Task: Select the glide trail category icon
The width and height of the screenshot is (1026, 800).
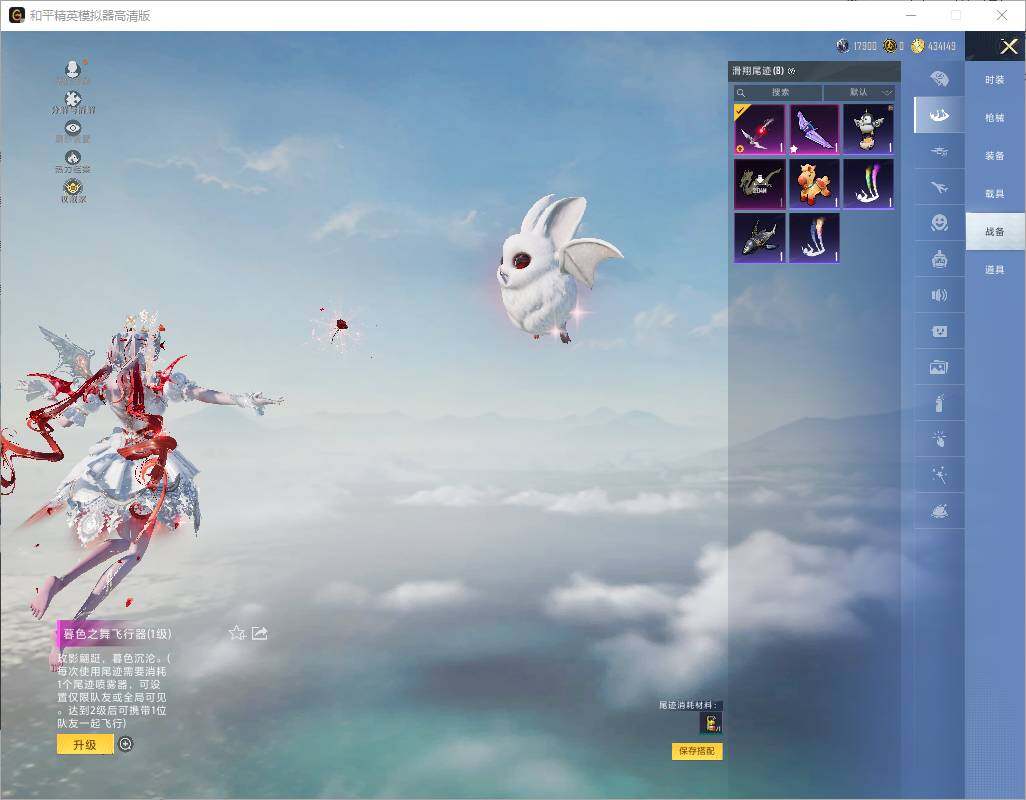Action: [940, 115]
